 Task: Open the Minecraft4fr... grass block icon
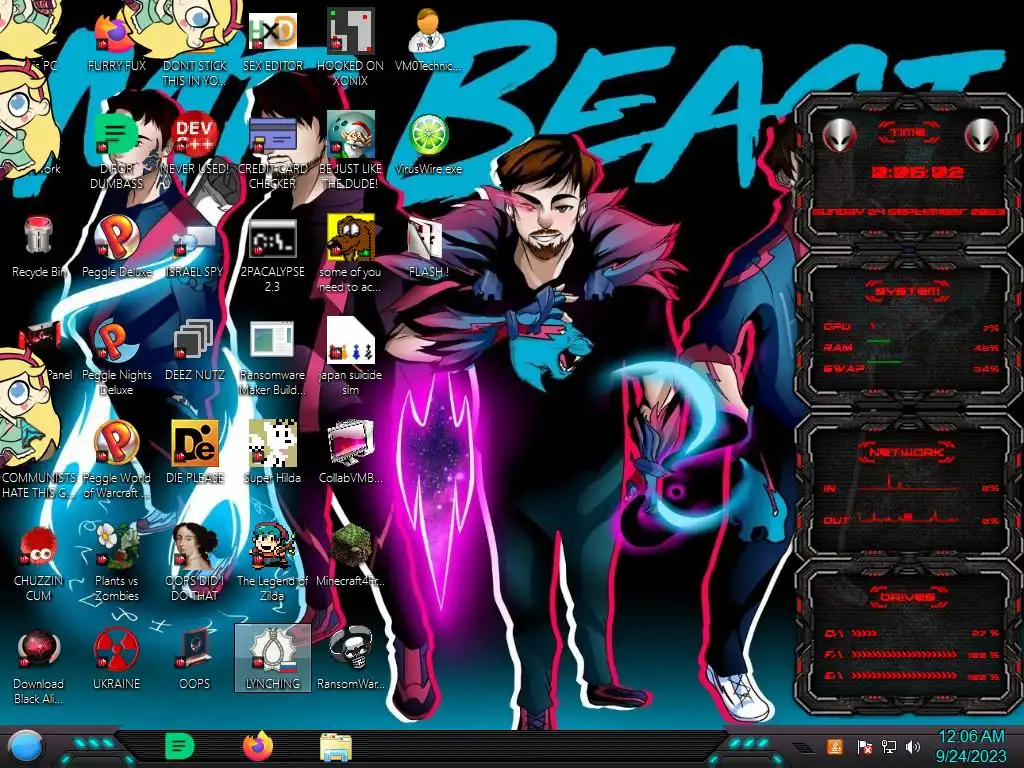[350, 555]
